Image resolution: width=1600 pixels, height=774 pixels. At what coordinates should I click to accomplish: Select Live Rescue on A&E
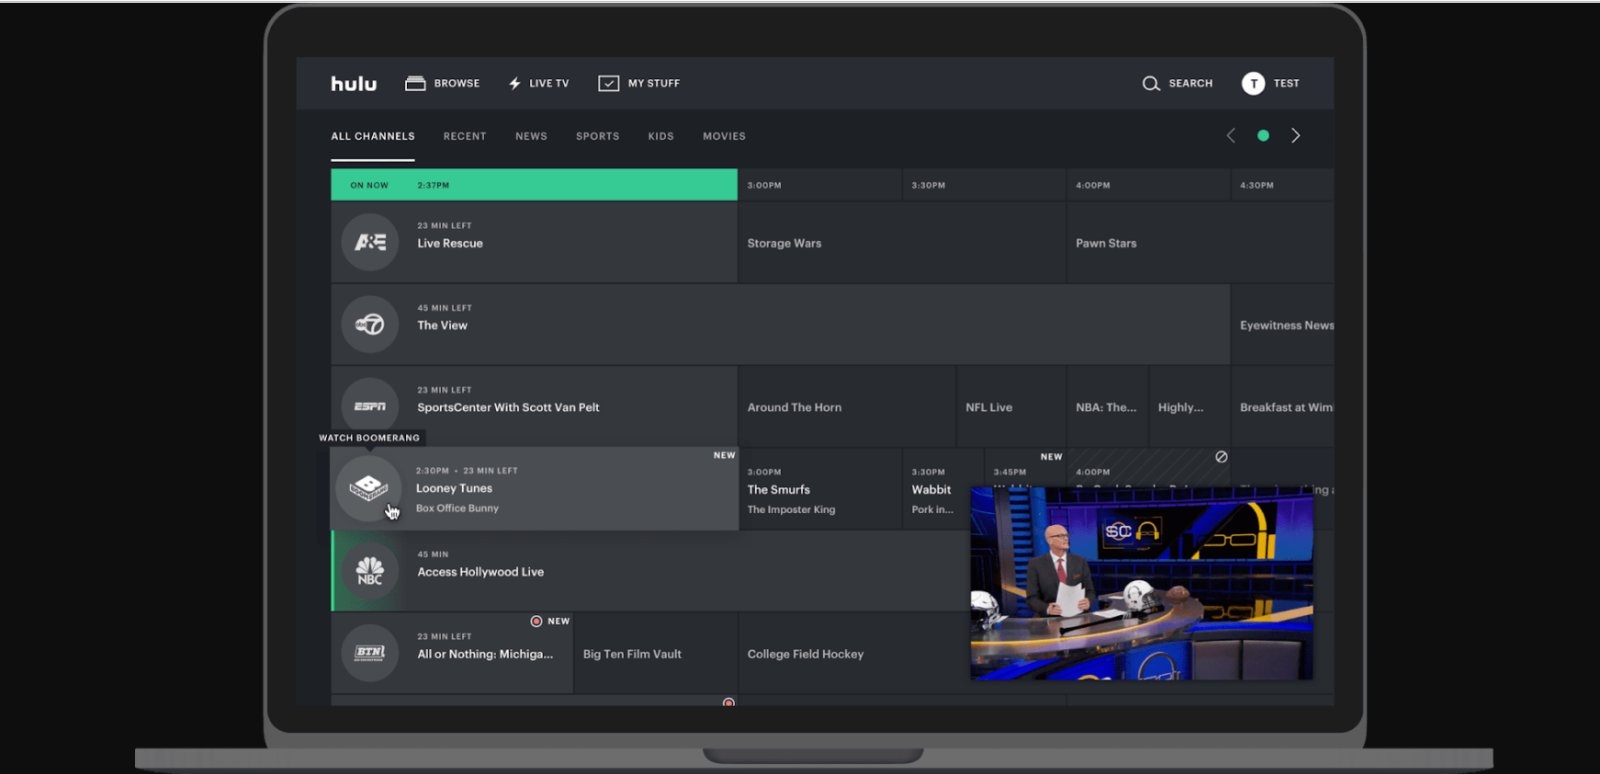(534, 242)
